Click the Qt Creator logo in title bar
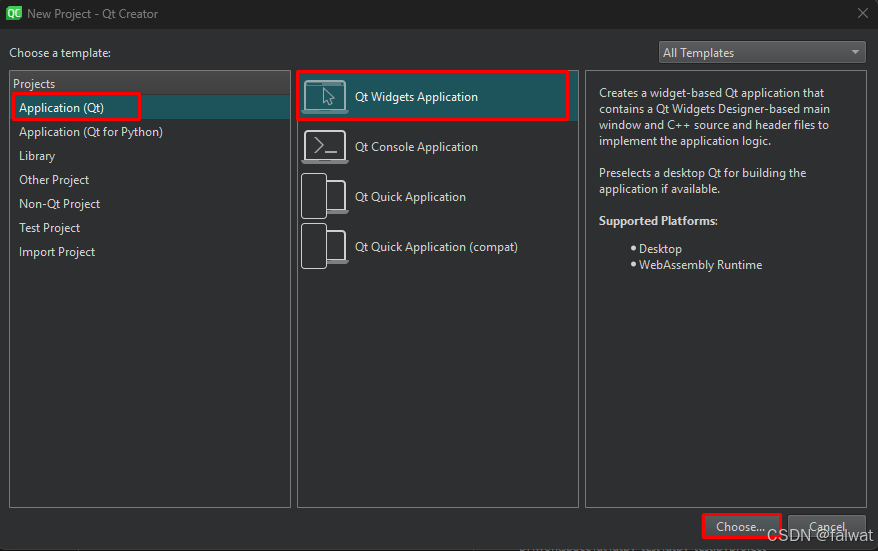 [14, 13]
